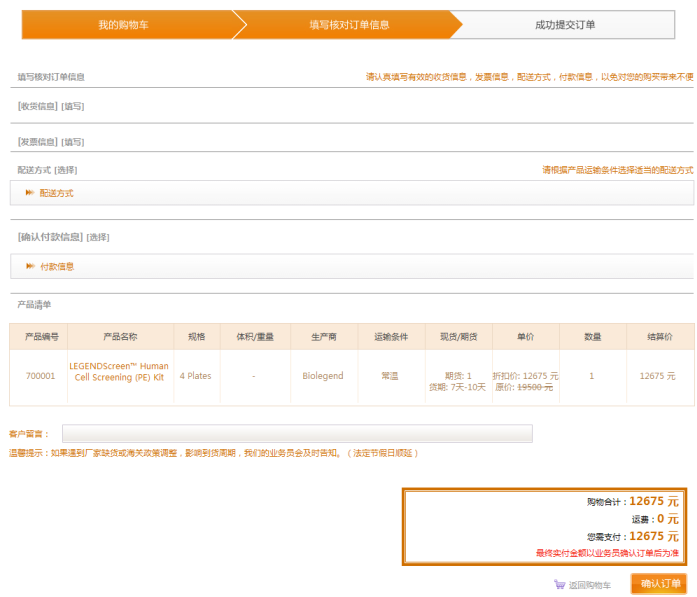Go to the 我的购物车 step
The image size is (697, 597).
pyautogui.click(x=124, y=25)
